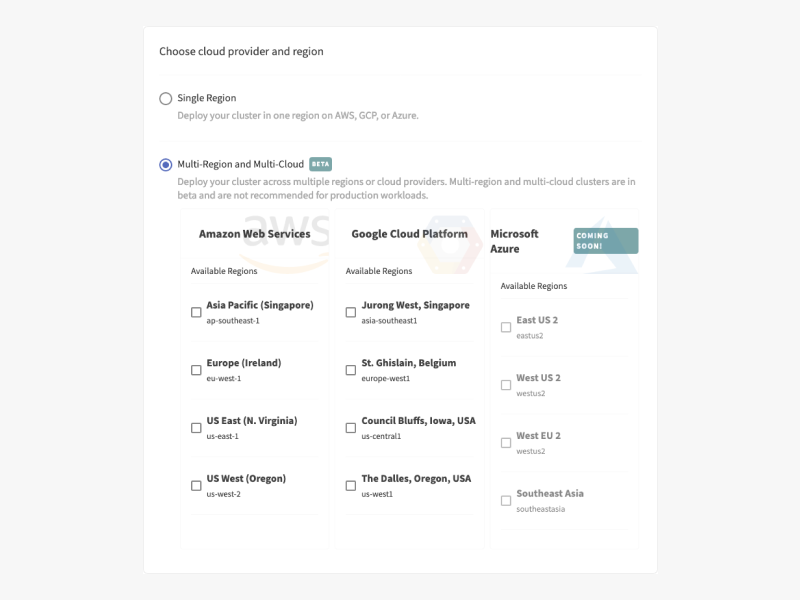Viewport: 800px width, 600px height.
Task: Tick Council Bluffs, Iowa, USA checkbox
Action: tap(351, 428)
